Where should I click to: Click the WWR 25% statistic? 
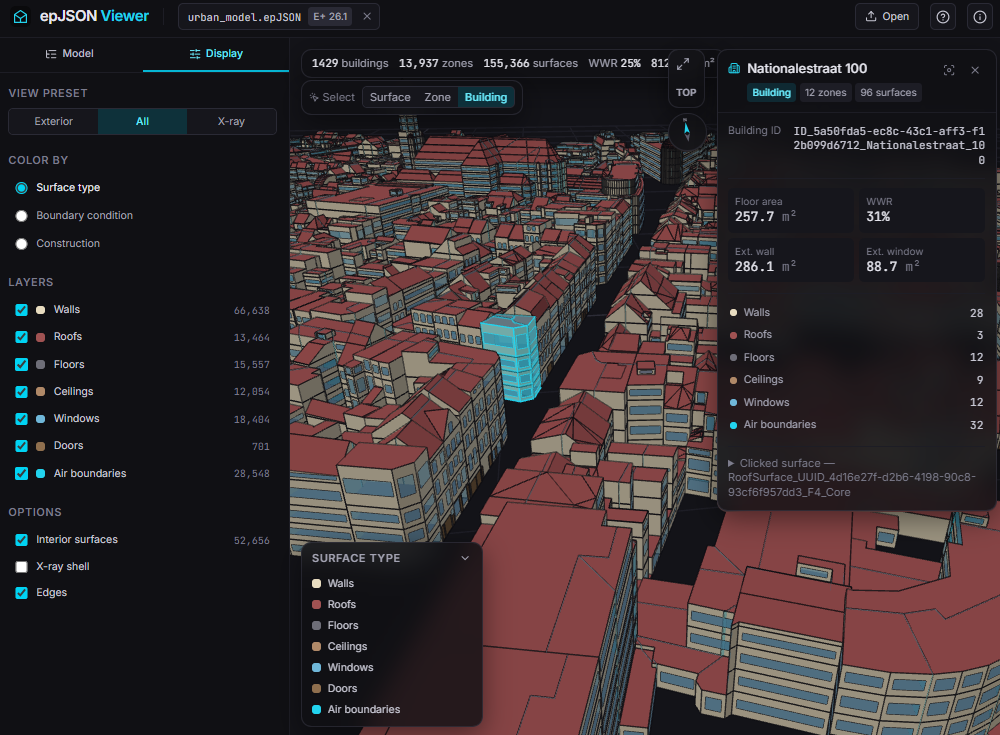(x=614, y=63)
